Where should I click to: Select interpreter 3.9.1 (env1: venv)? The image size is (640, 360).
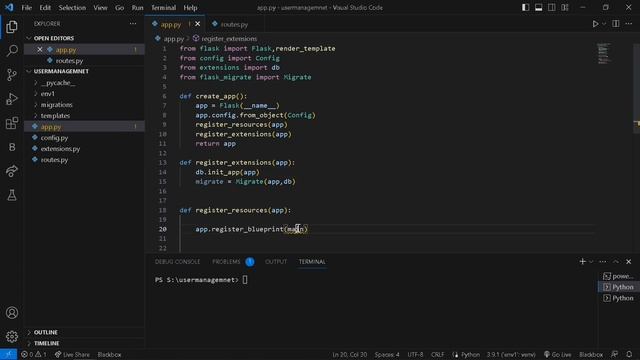tap(511, 354)
